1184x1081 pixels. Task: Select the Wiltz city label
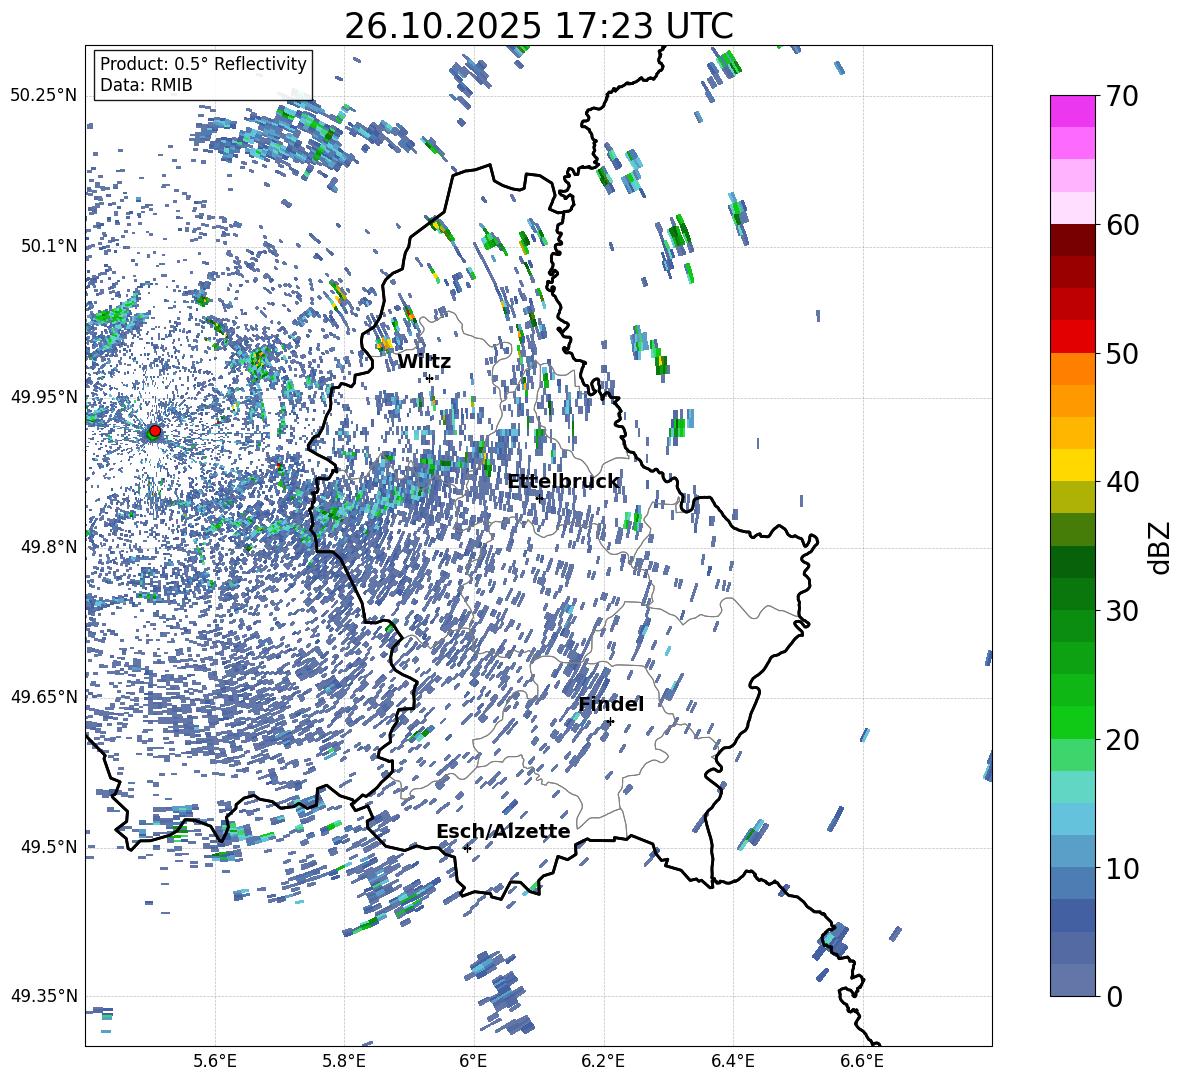pyautogui.click(x=424, y=362)
